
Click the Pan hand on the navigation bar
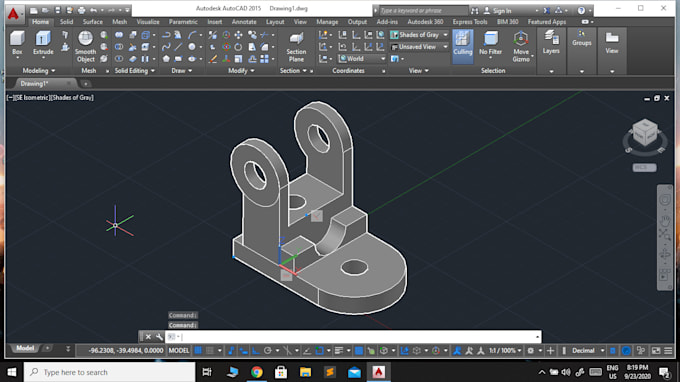coord(665,220)
